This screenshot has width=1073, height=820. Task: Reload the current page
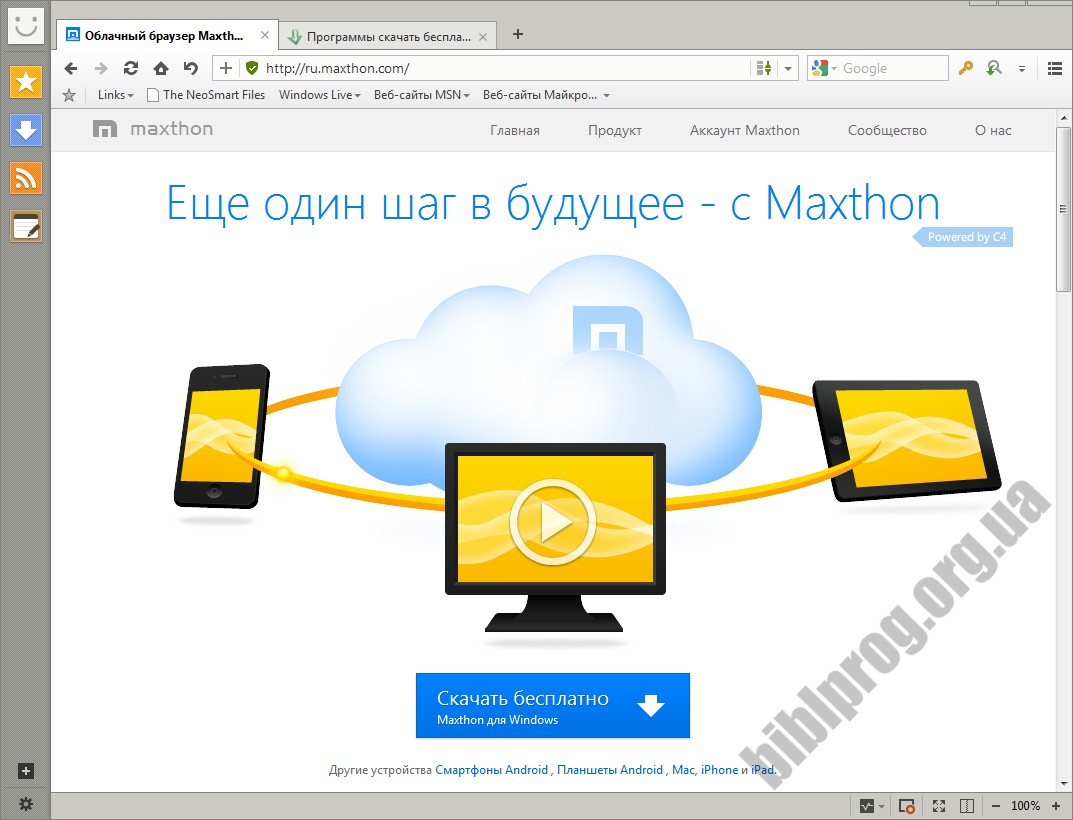coord(131,68)
